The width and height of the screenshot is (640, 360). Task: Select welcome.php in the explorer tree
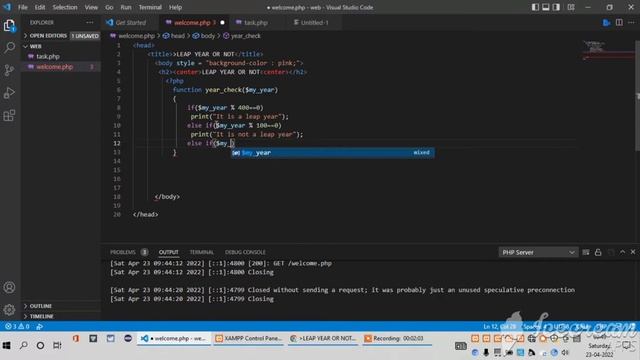[61, 67]
